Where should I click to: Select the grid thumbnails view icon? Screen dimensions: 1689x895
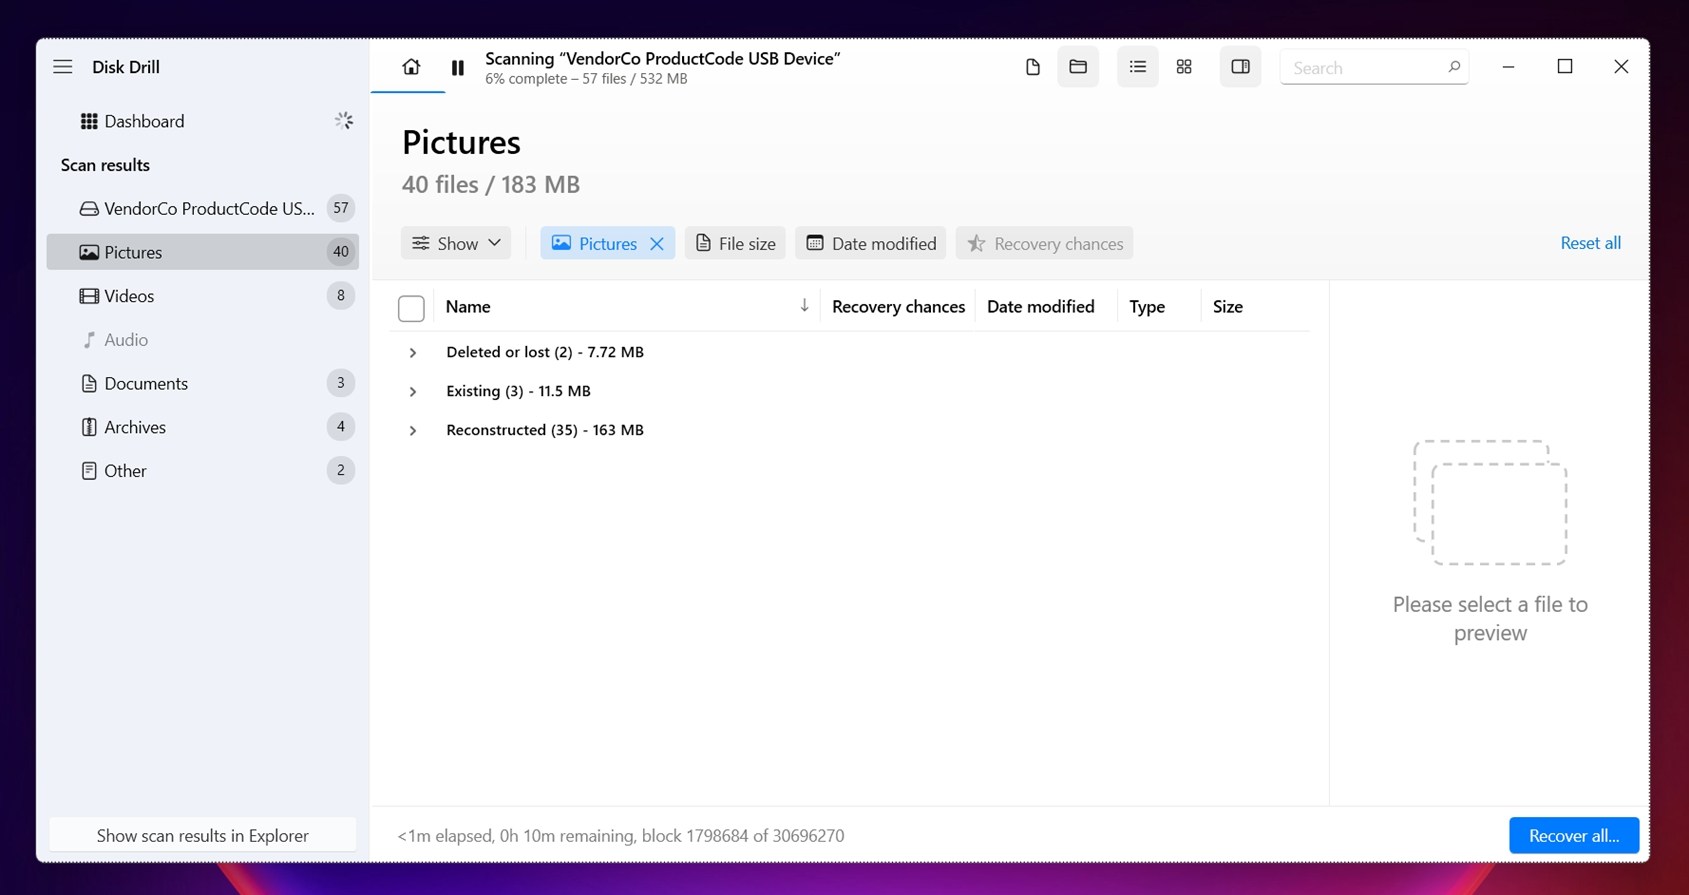coord(1184,67)
